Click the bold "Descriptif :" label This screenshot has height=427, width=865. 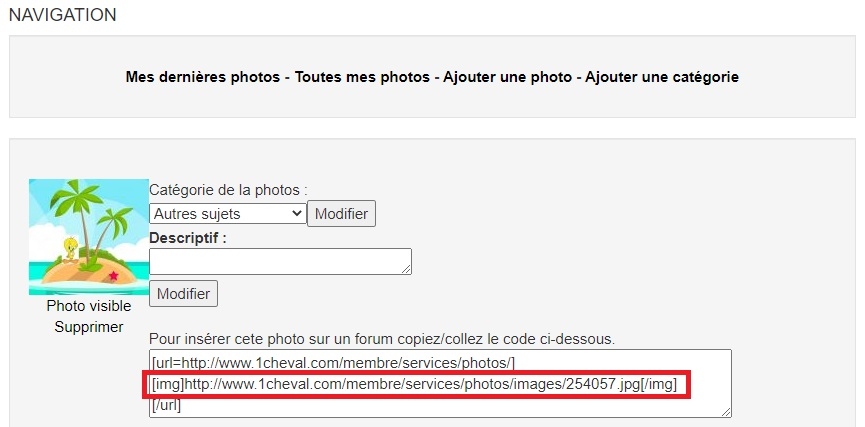(x=188, y=238)
